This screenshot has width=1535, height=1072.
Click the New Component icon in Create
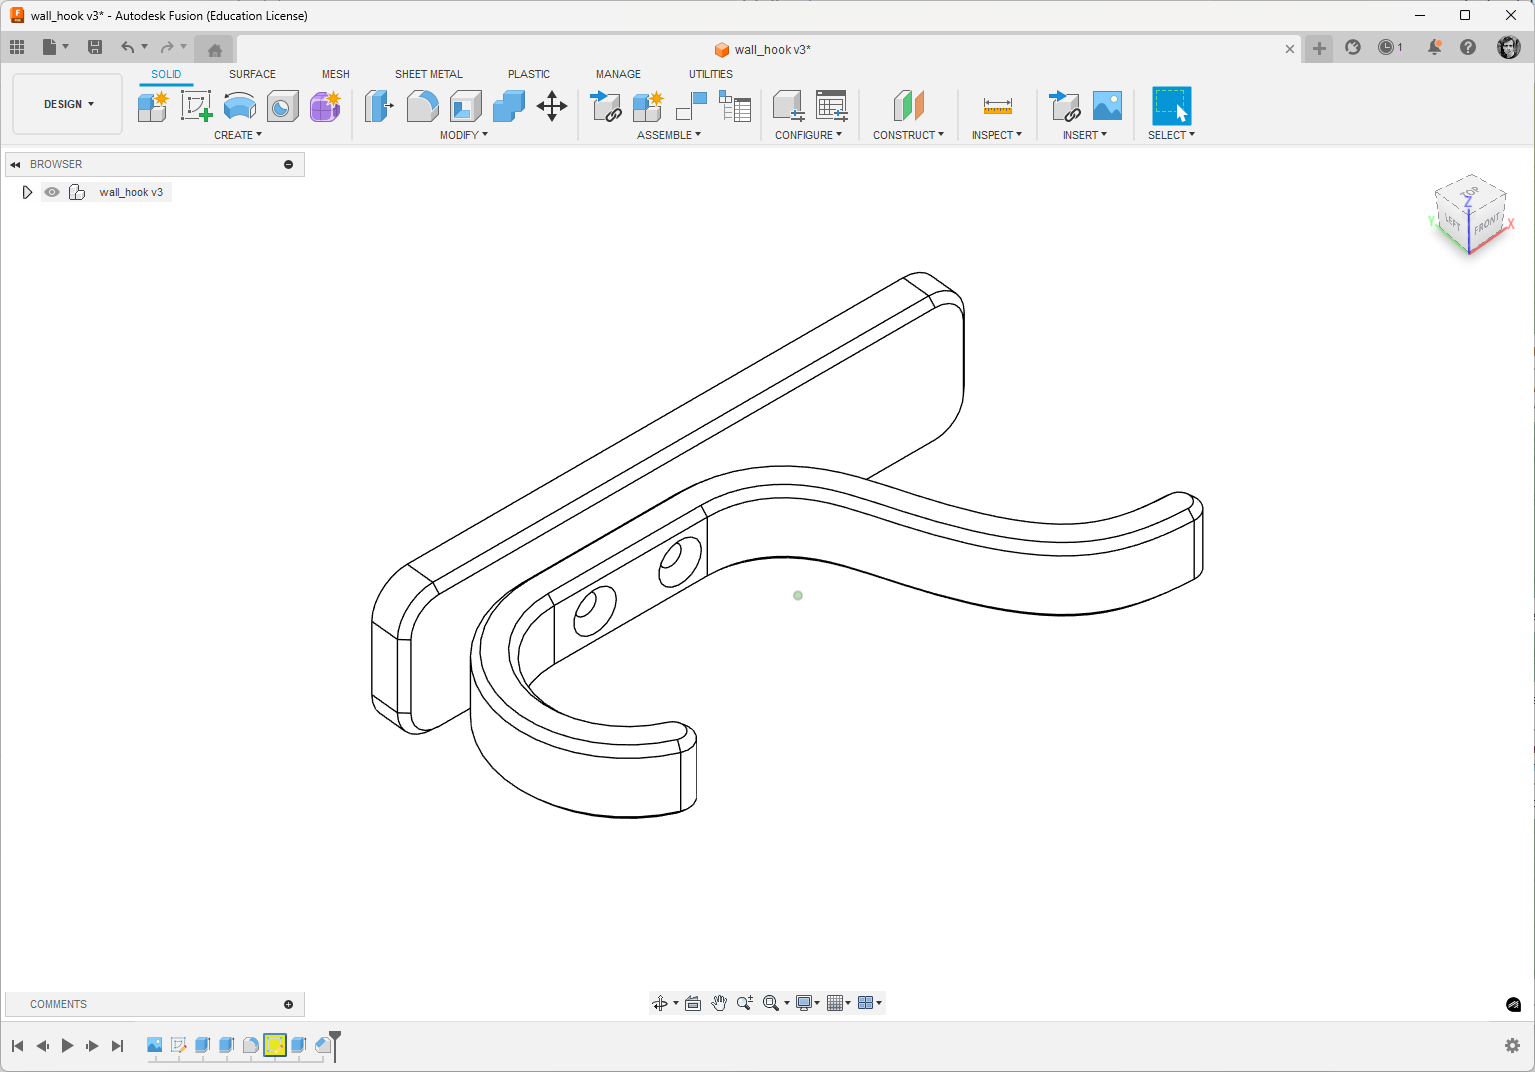153,106
